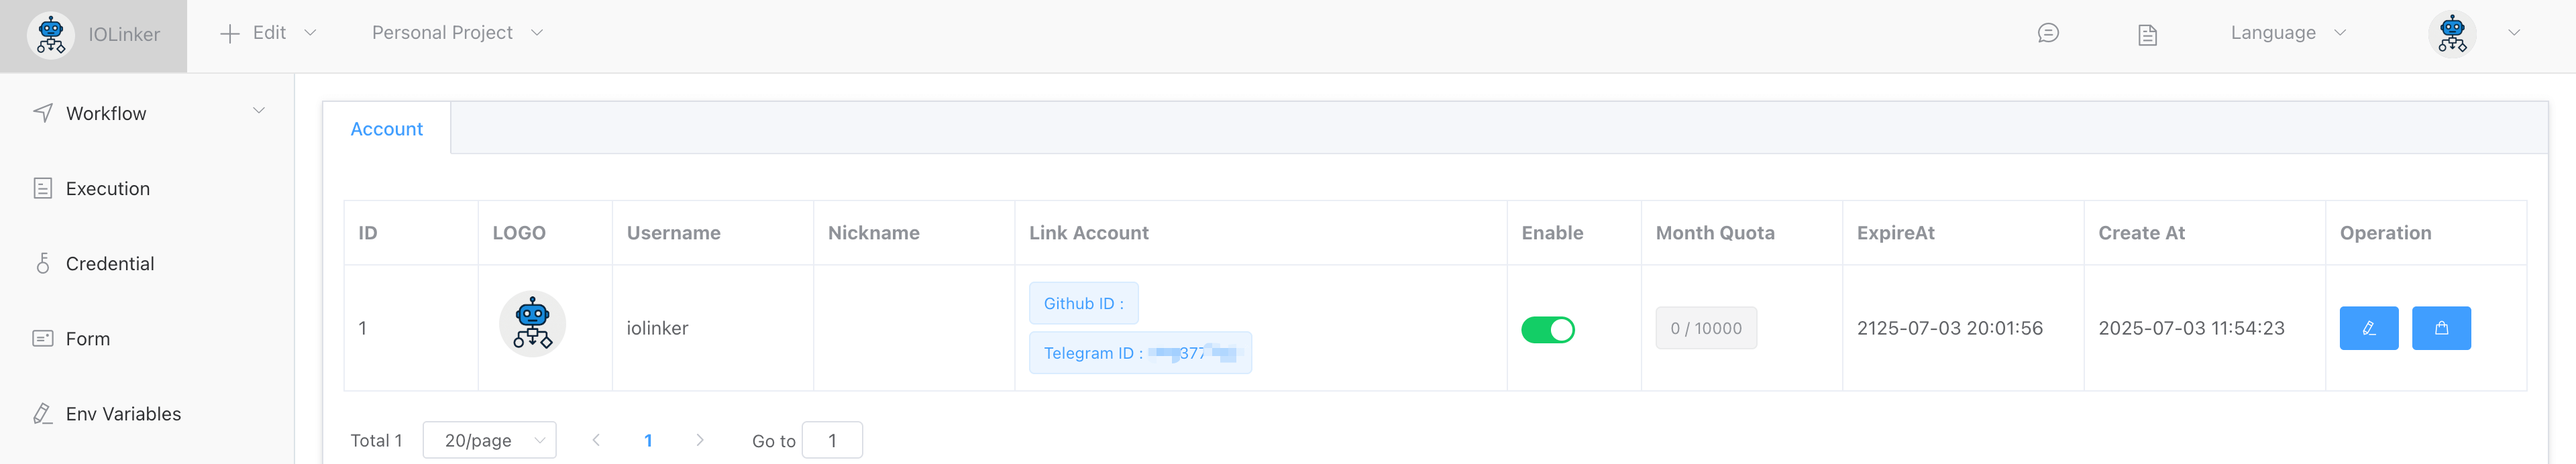This screenshot has height=464, width=2576.
Task: Click the Github ID link tag
Action: [1083, 303]
